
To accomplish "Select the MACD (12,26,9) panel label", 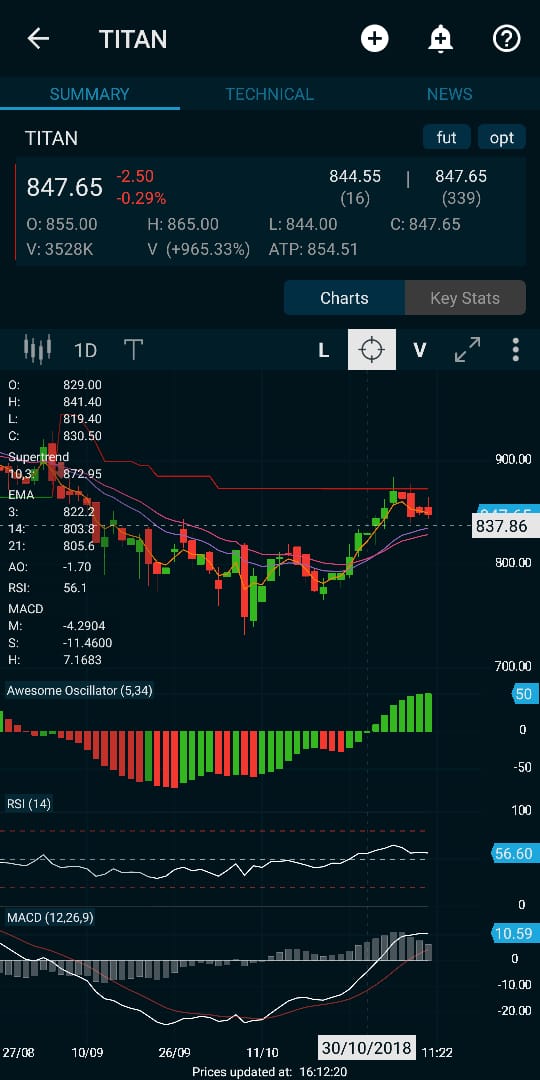I will pyautogui.click(x=50, y=918).
